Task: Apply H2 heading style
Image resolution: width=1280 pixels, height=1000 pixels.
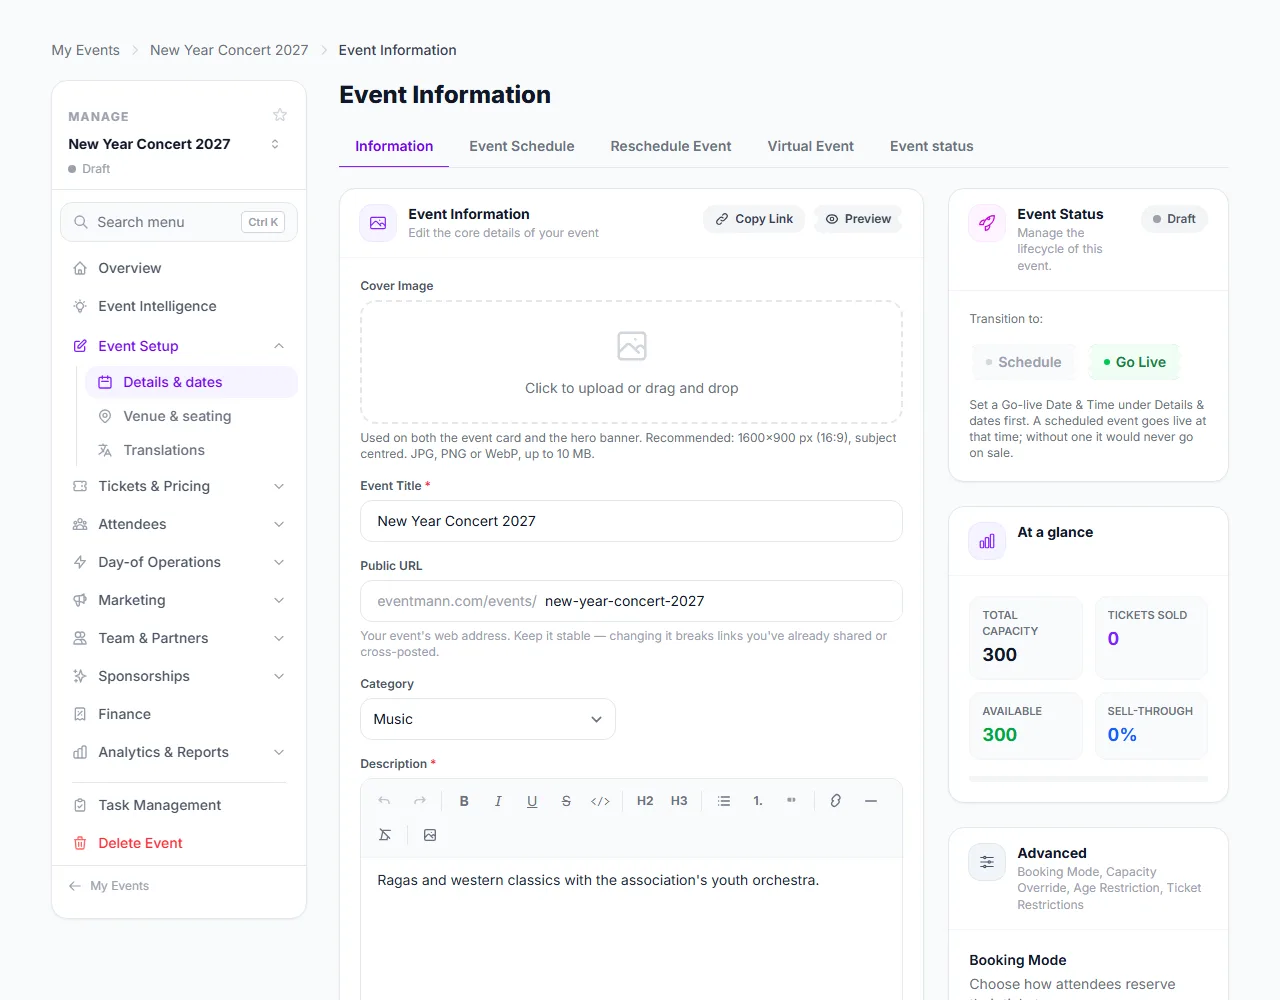Action: 645,801
